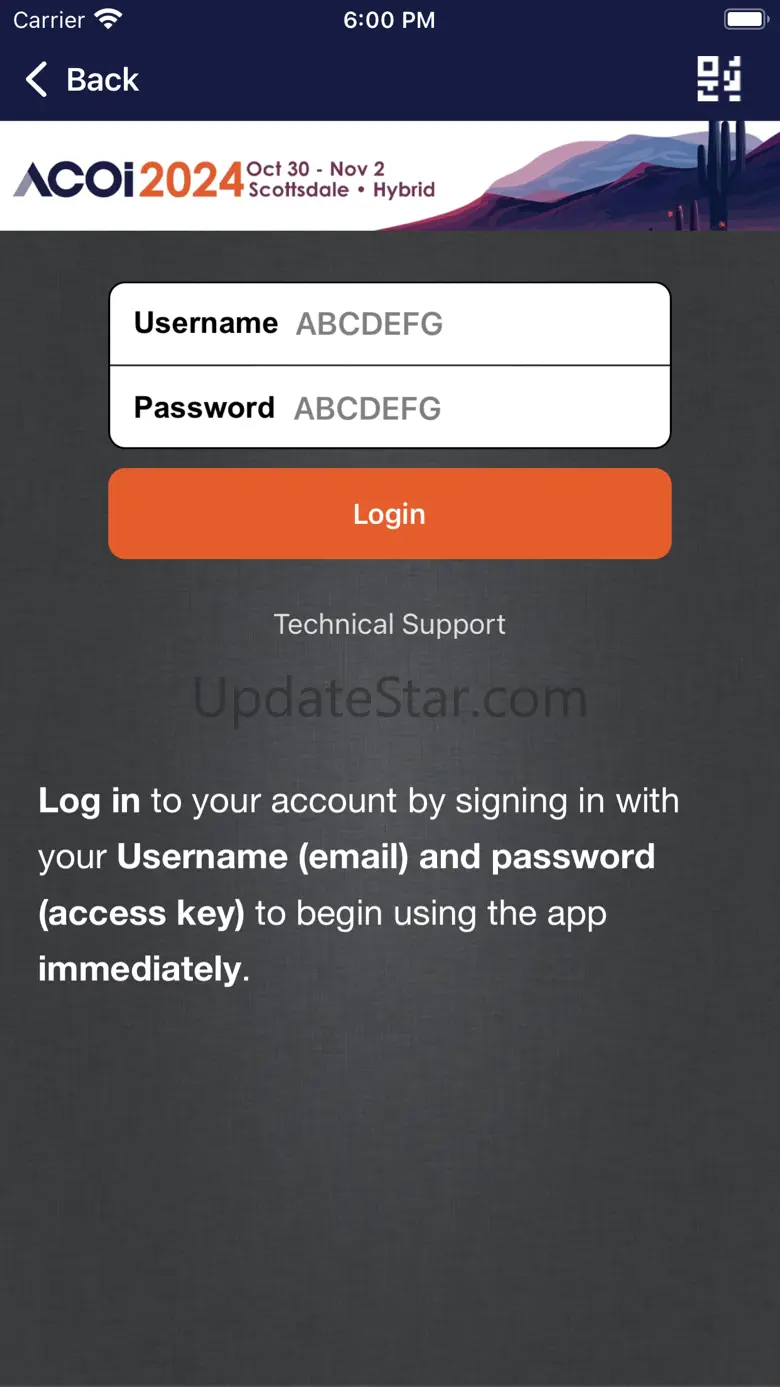Click the ACOI logo in banner
The image size is (780, 1387).
(74, 180)
